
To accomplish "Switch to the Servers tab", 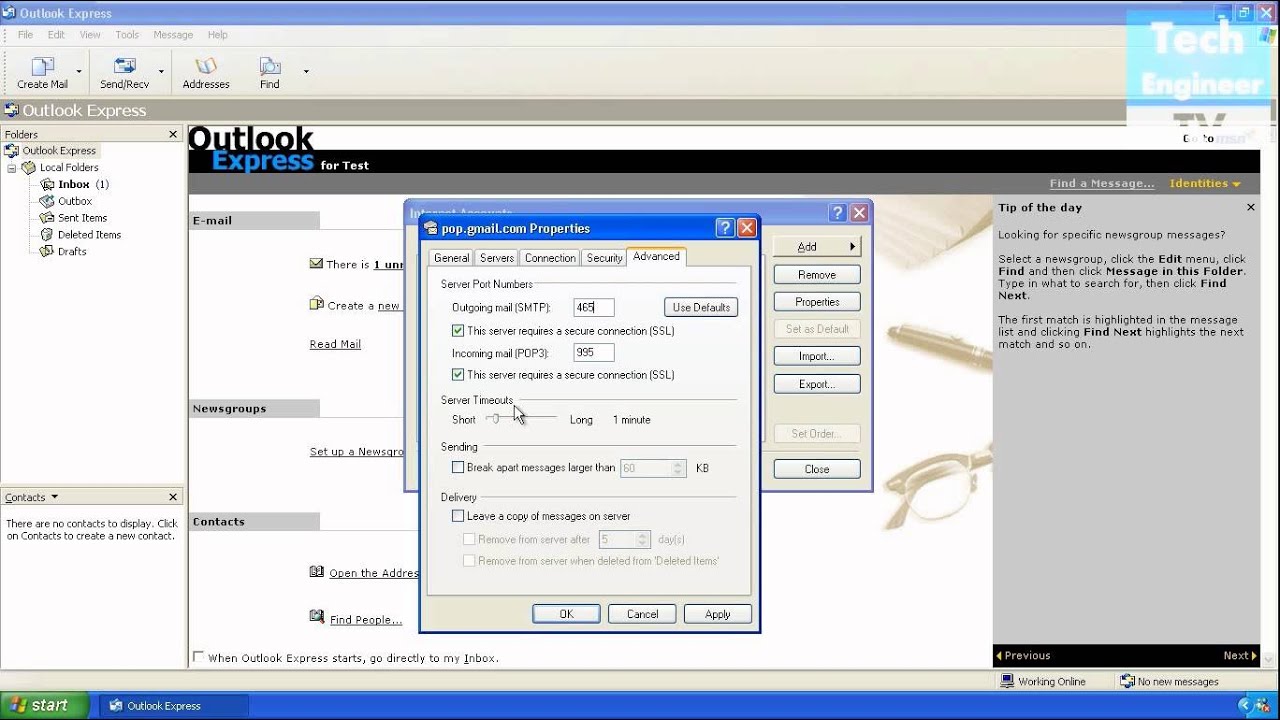I will pyautogui.click(x=497, y=258).
